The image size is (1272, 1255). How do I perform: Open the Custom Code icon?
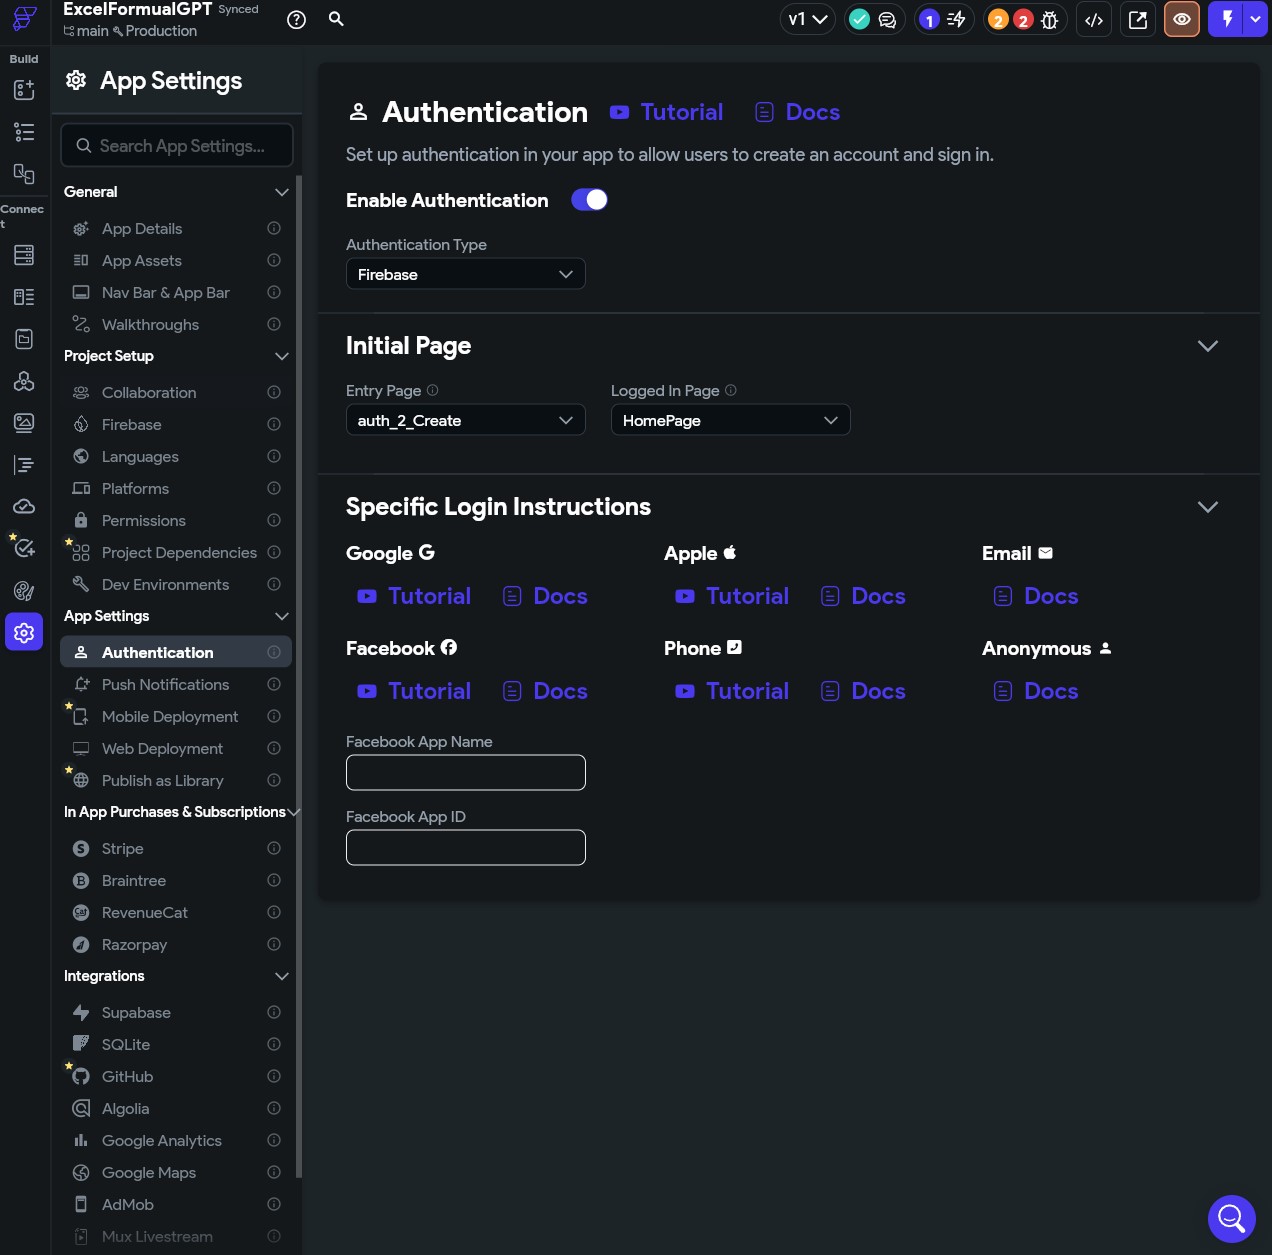click(x=24, y=465)
